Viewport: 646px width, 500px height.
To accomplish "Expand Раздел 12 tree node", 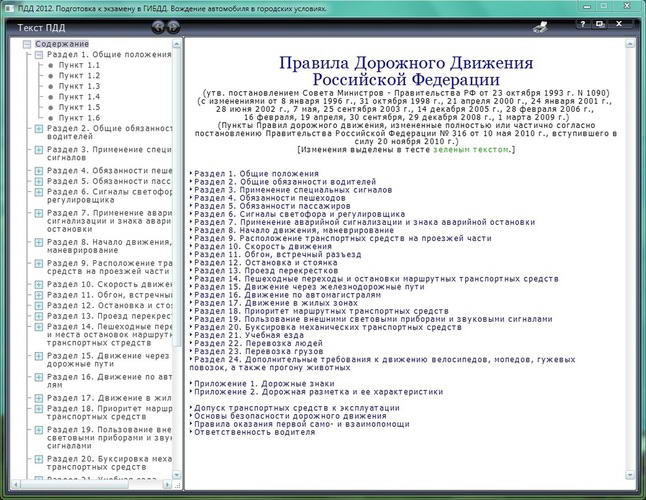I will 39,306.
